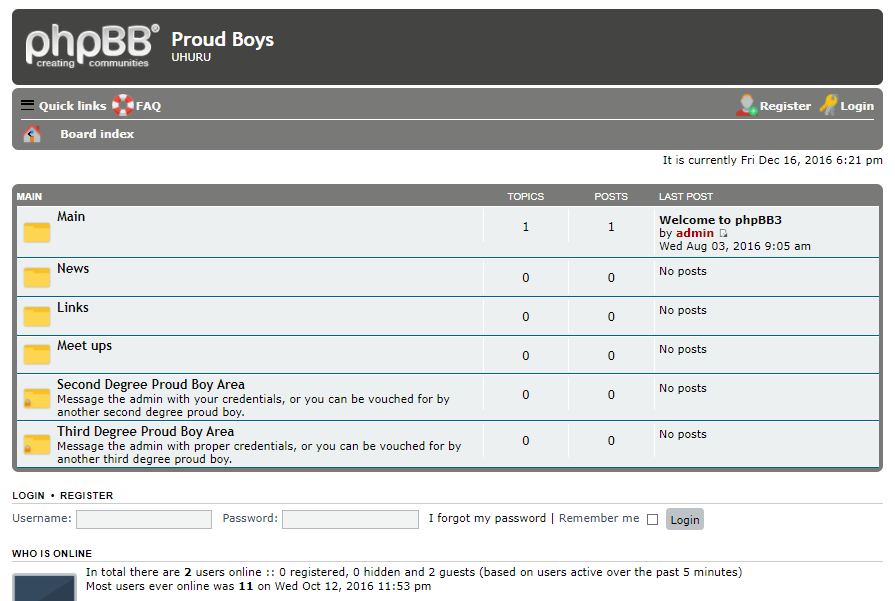Click the Board index home icon
The image size is (895, 601).
point(32,134)
